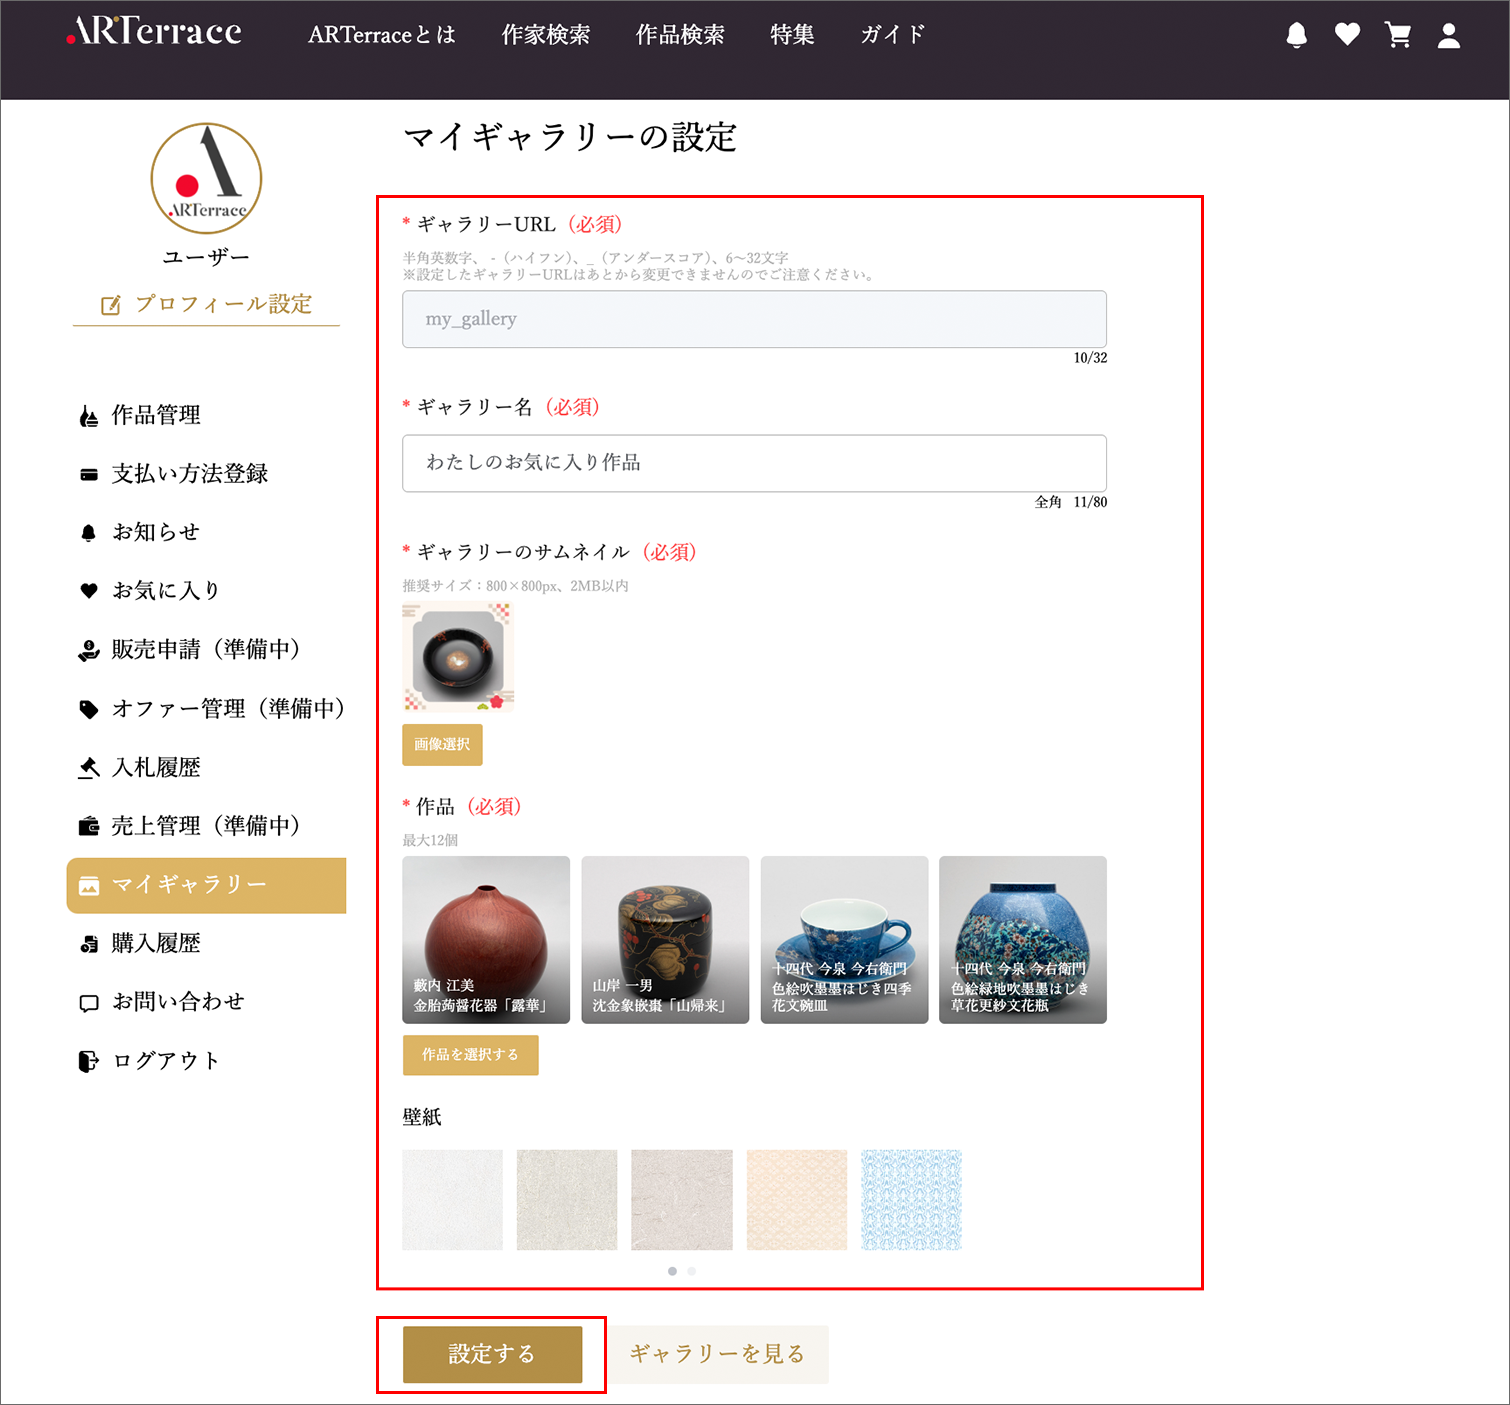This screenshot has height=1405, width=1510.
Task: Click the 支払い方法登録 card icon
Action: click(89, 474)
